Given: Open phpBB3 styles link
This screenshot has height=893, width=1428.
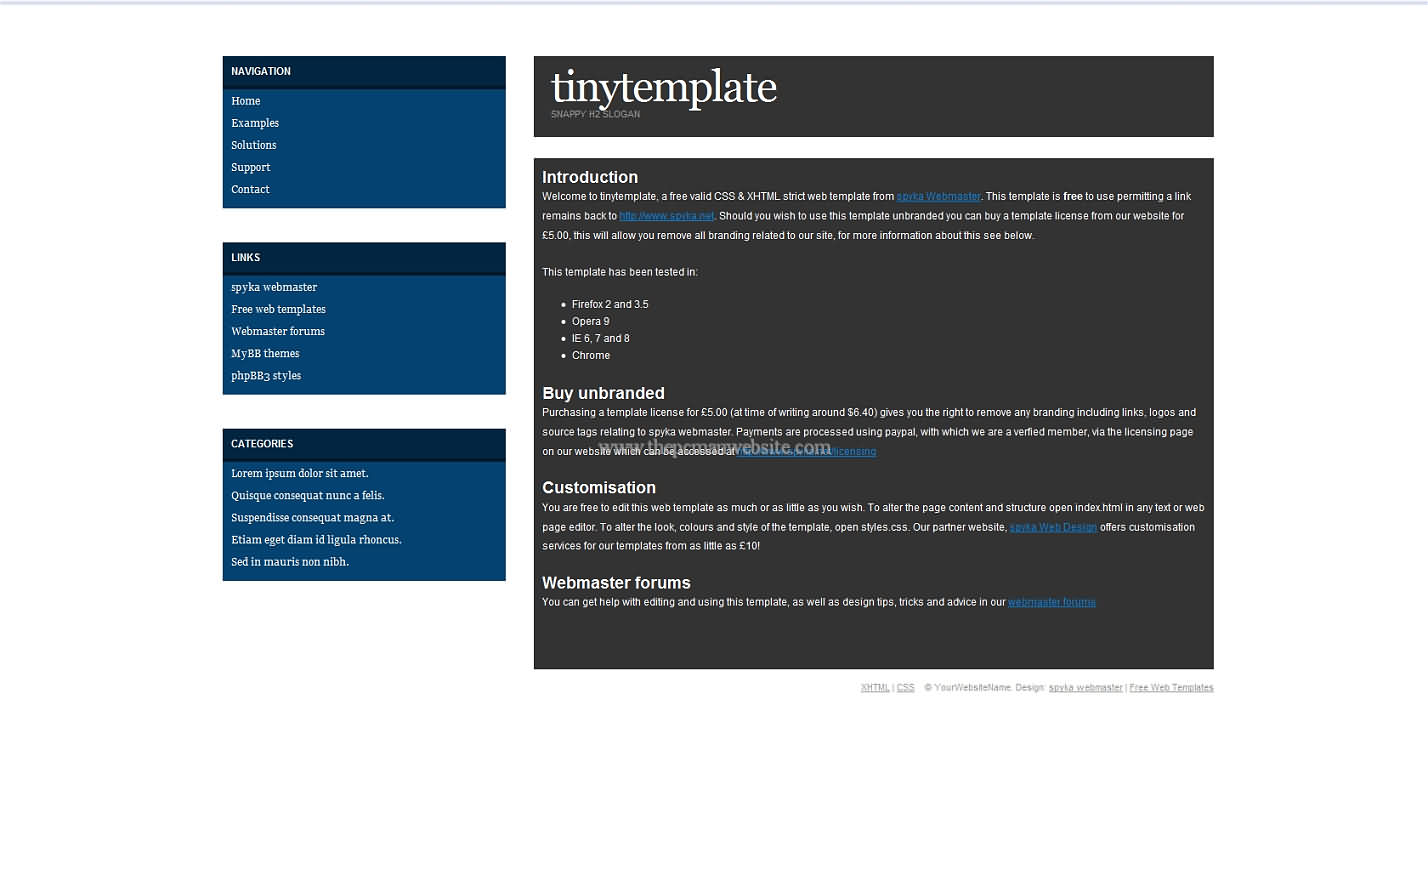Looking at the screenshot, I should (x=266, y=376).
